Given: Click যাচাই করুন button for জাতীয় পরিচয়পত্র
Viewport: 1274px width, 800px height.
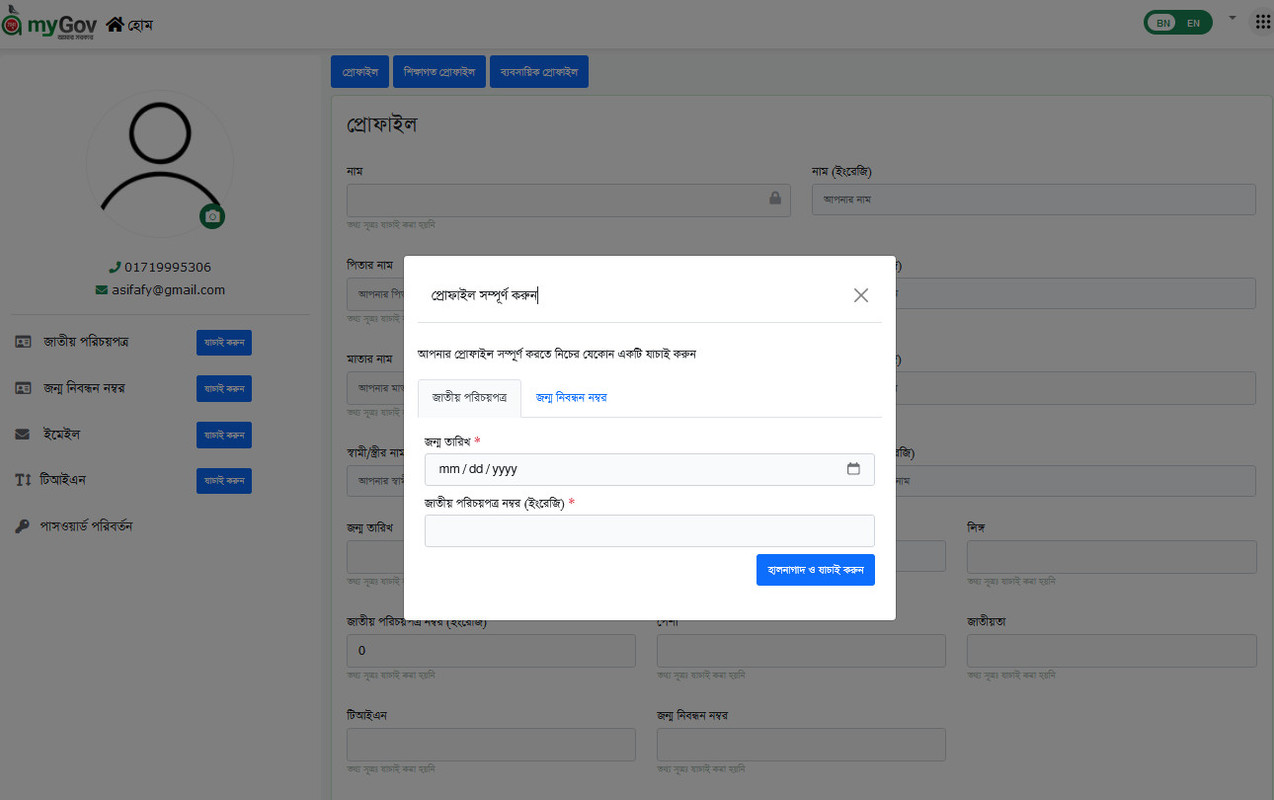Looking at the screenshot, I should 224,343.
